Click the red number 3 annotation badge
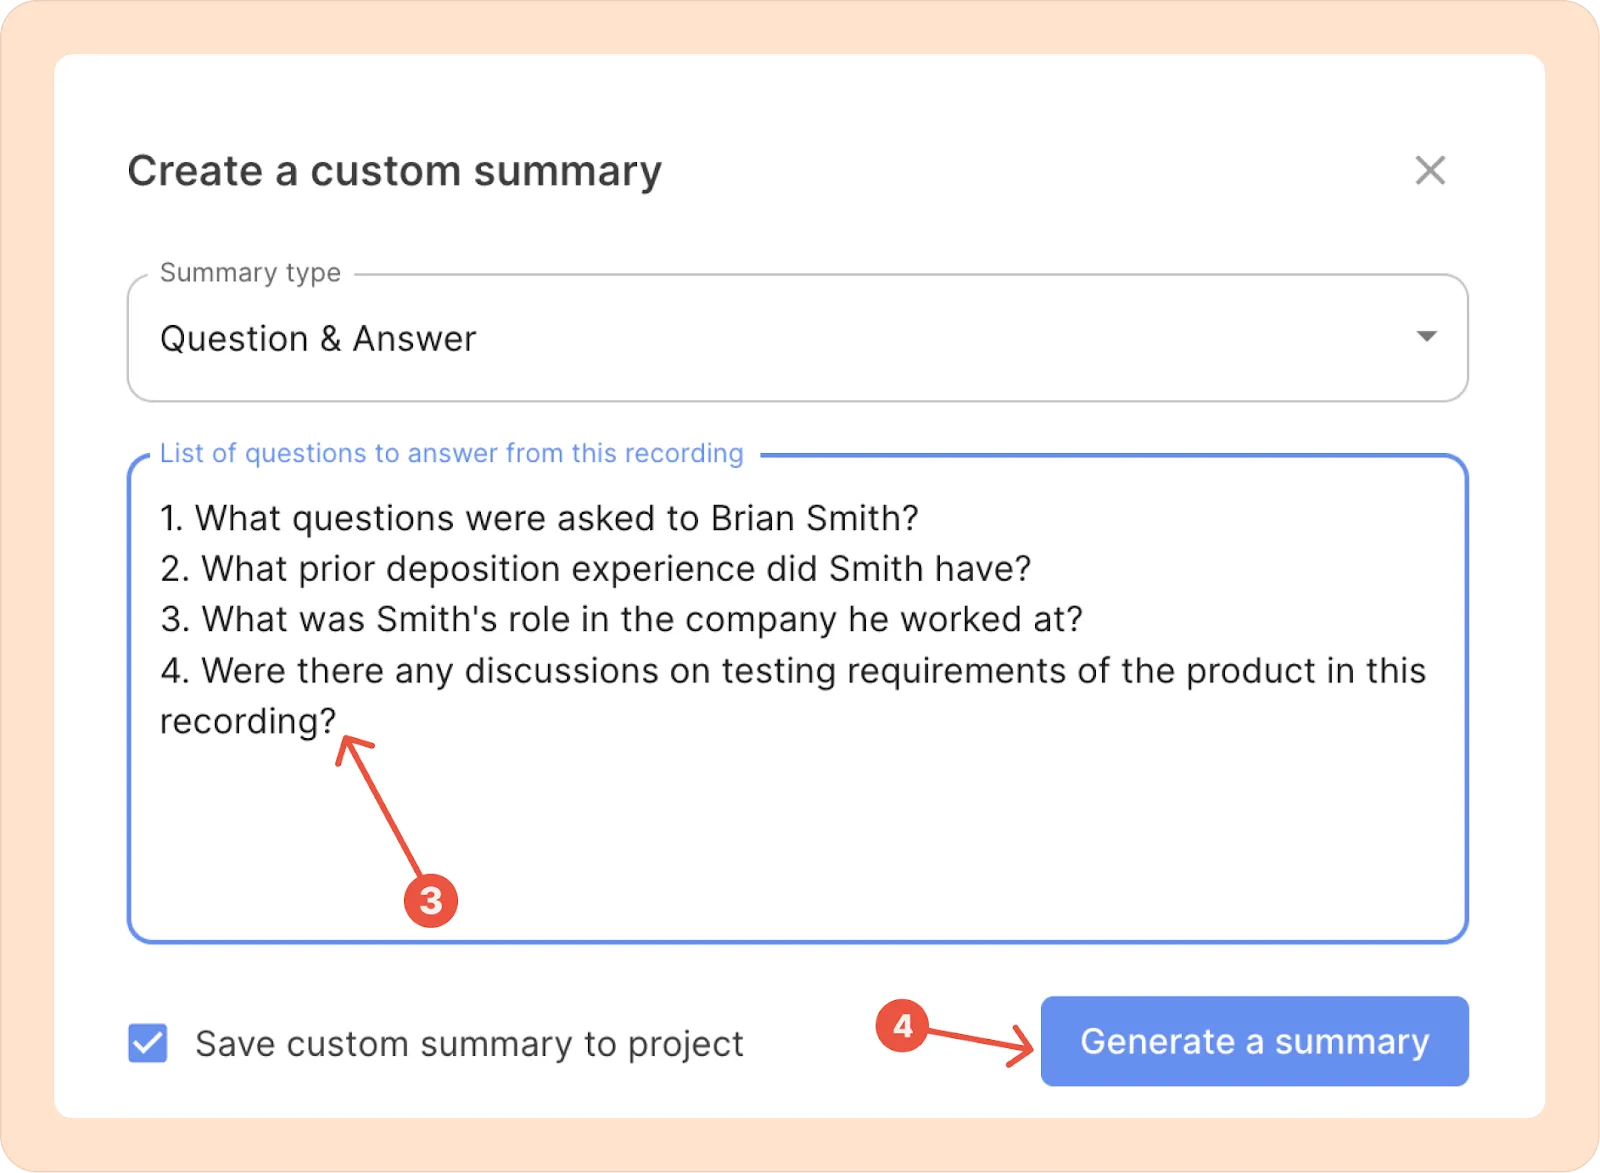This screenshot has width=1600, height=1173. tap(431, 900)
